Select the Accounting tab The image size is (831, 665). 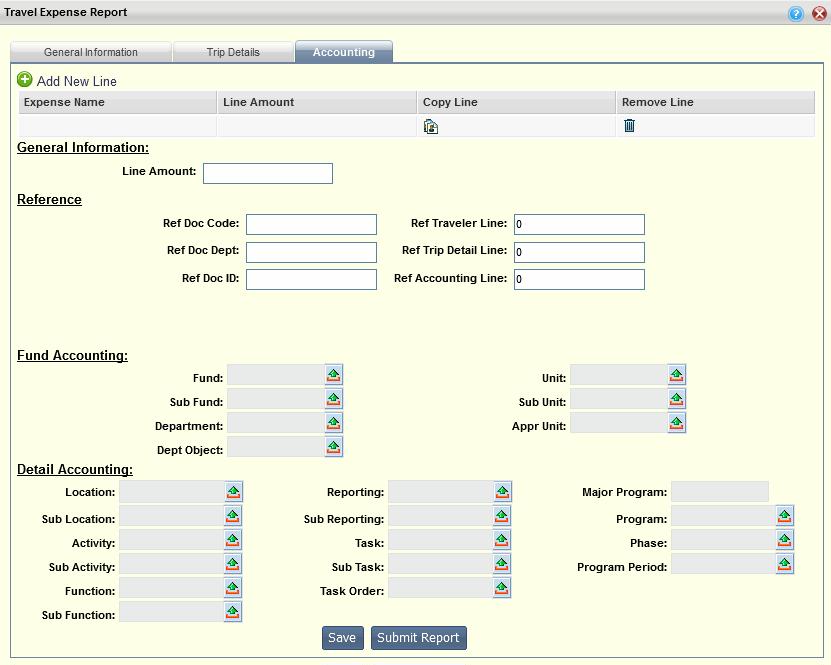coord(343,52)
